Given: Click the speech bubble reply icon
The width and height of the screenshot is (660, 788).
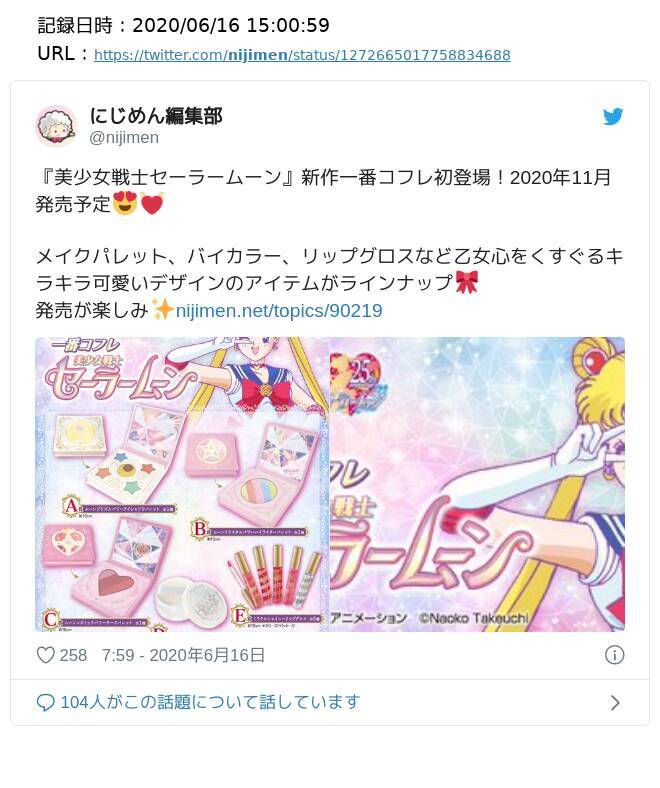Looking at the screenshot, I should coord(46,702).
